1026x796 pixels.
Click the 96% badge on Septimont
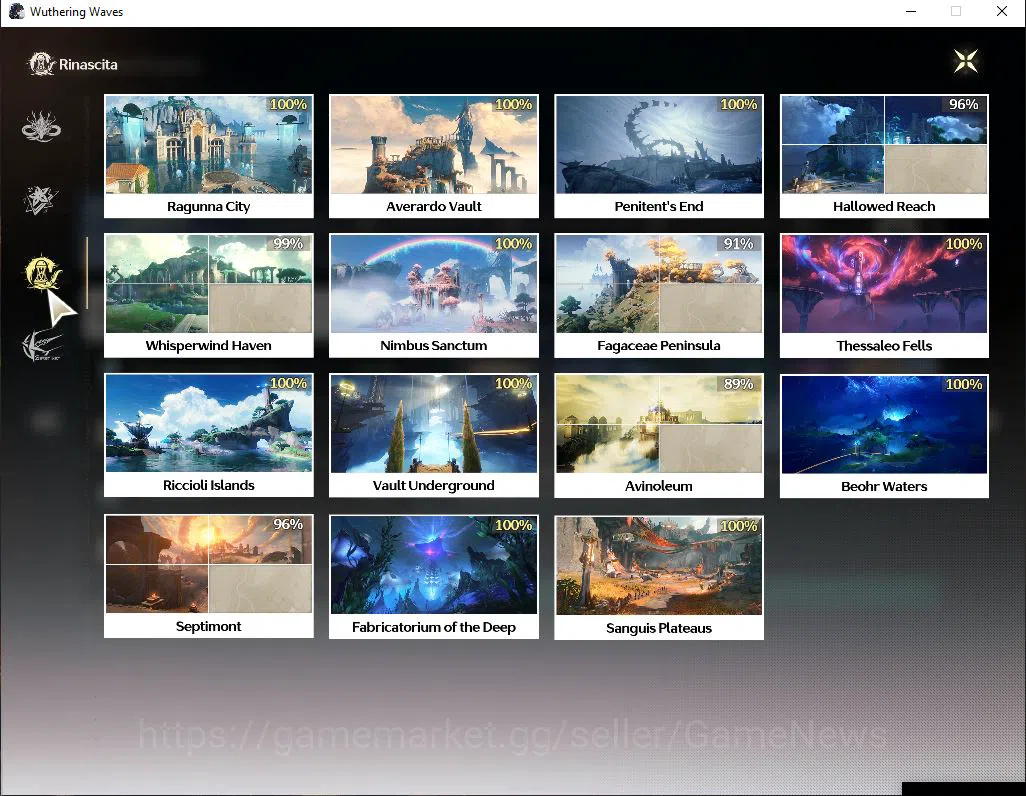click(288, 524)
